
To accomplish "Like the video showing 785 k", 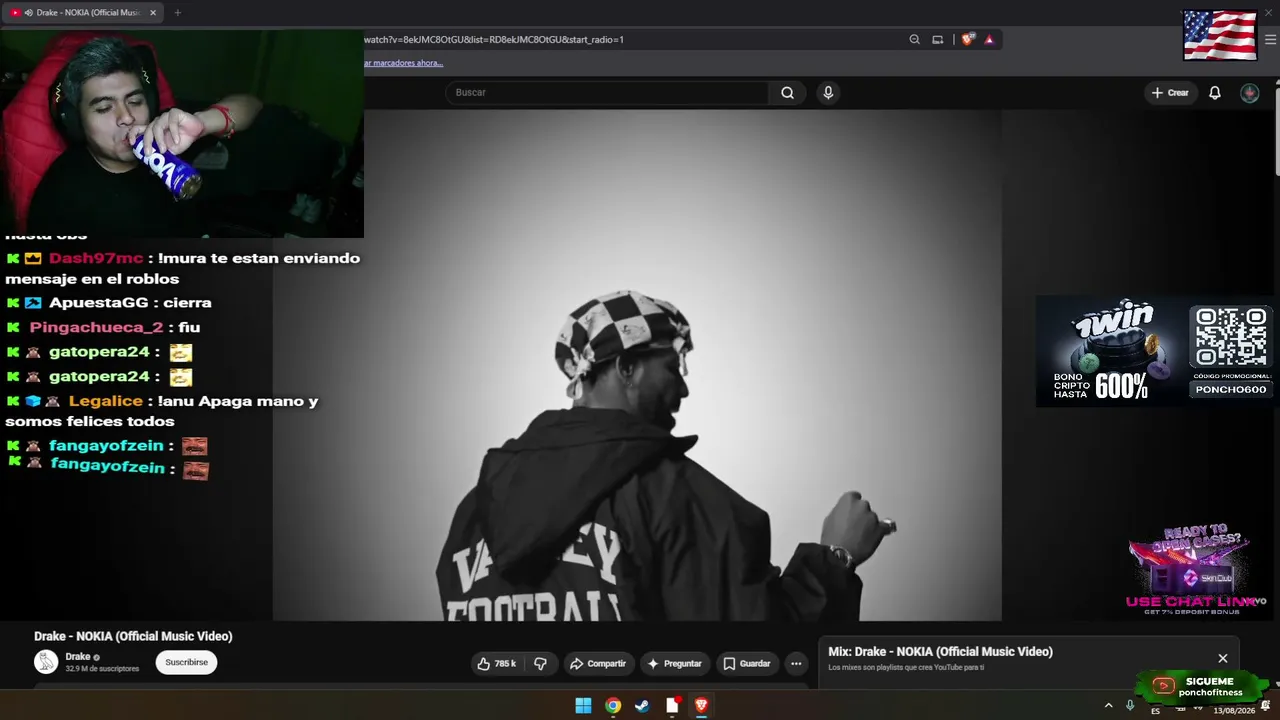I will click(x=497, y=663).
